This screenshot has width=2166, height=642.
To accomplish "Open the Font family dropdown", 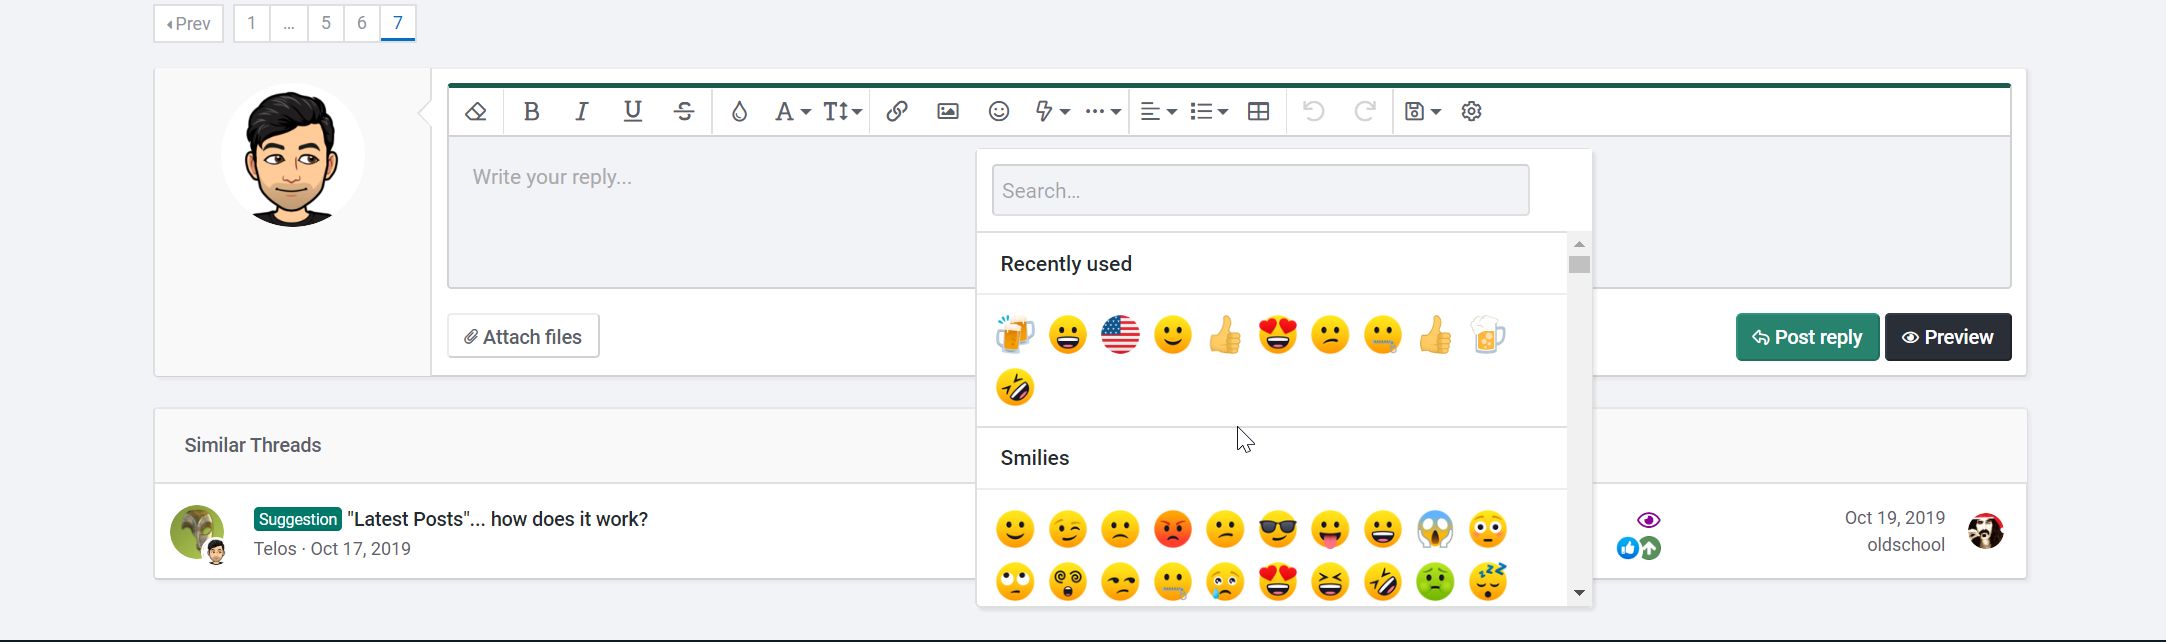I will click(x=792, y=111).
